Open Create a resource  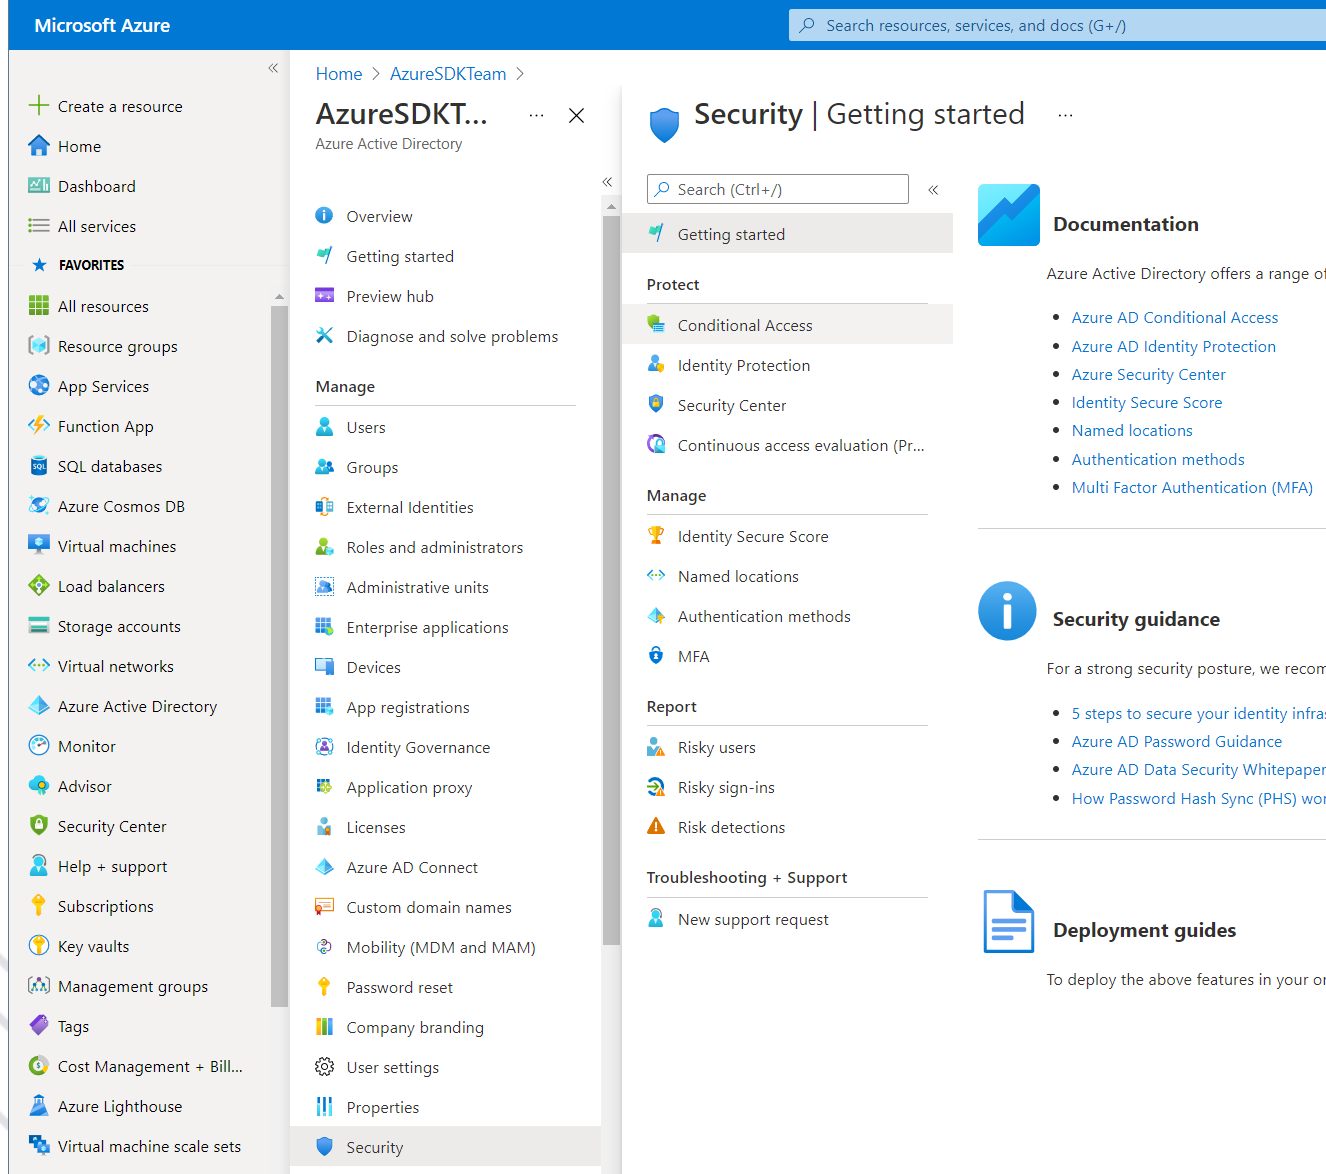pyautogui.click(x=119, y=106)
